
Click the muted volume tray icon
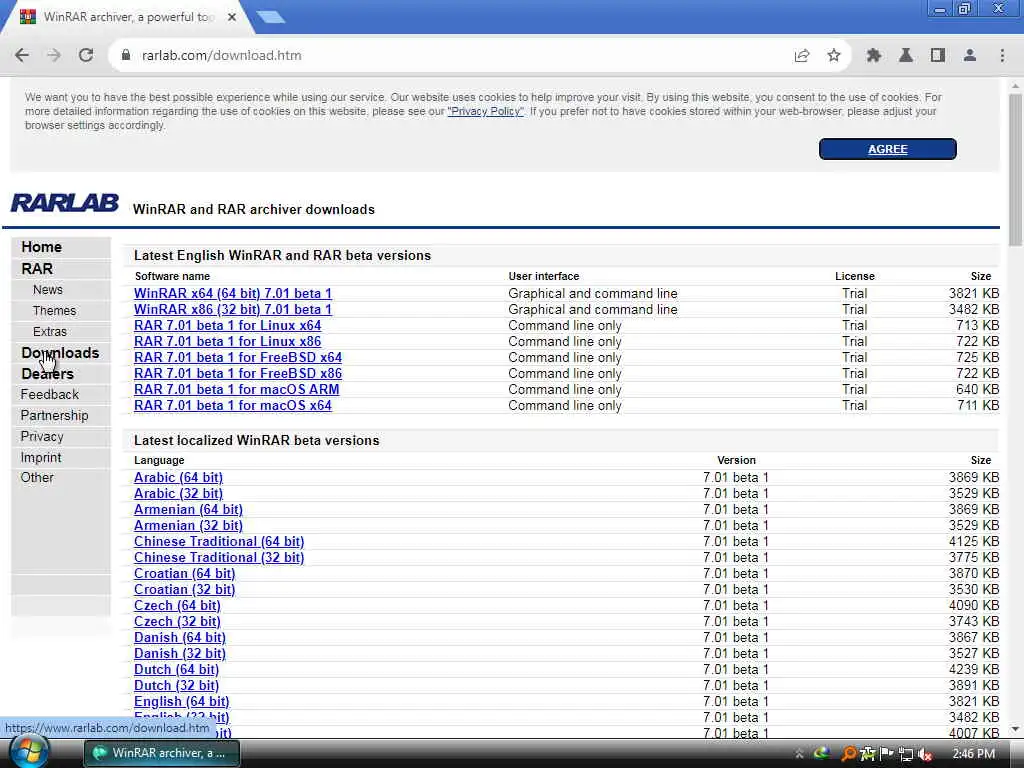(x=925, y=754)
